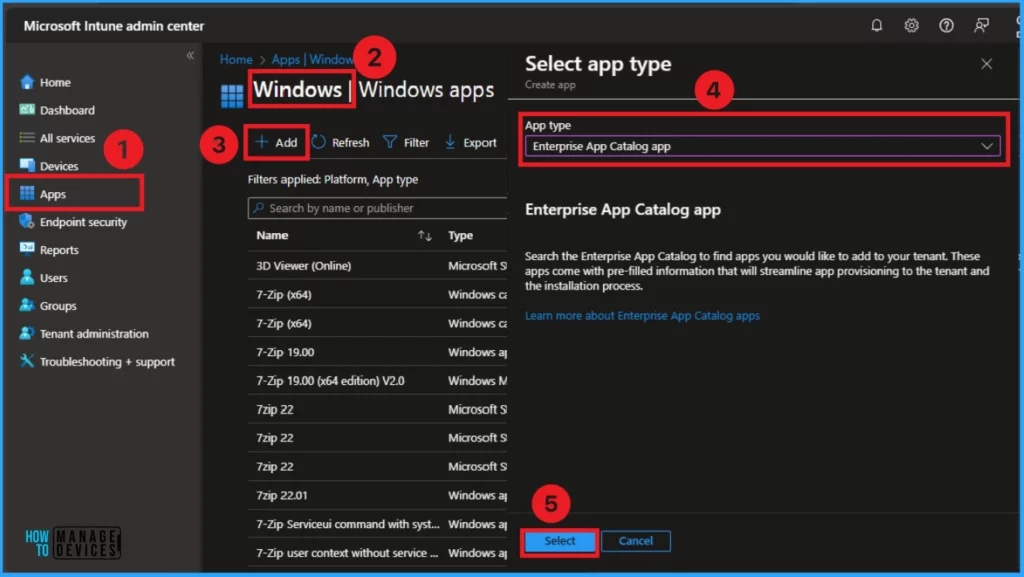Click the Reports icon in sidebar
This screenshot has width=1024, height=577.
27,249
